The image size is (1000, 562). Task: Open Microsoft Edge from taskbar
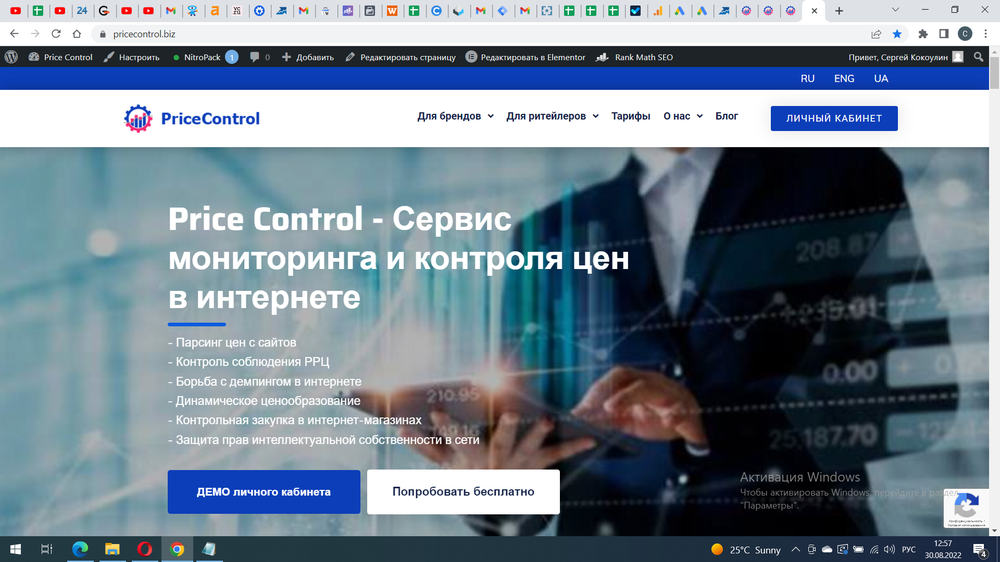(80, 549)
